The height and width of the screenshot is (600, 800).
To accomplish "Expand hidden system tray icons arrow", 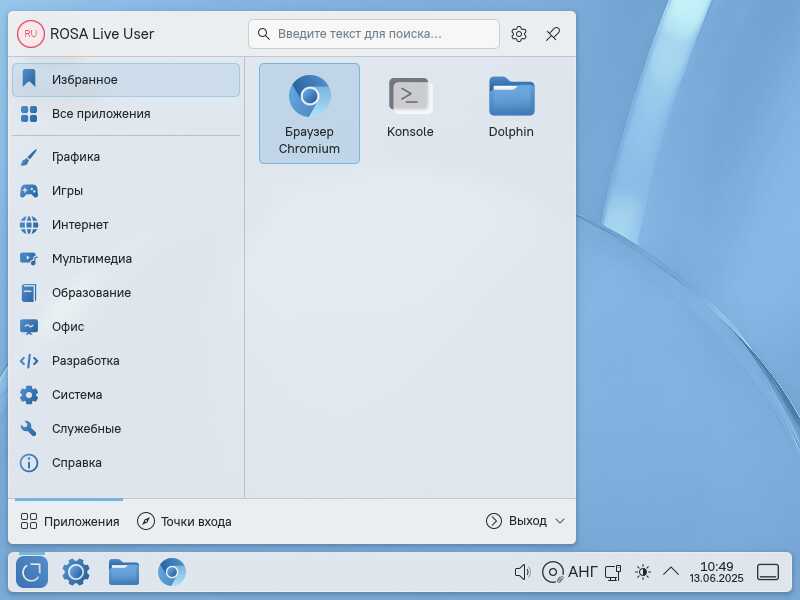I will point(671,571).
